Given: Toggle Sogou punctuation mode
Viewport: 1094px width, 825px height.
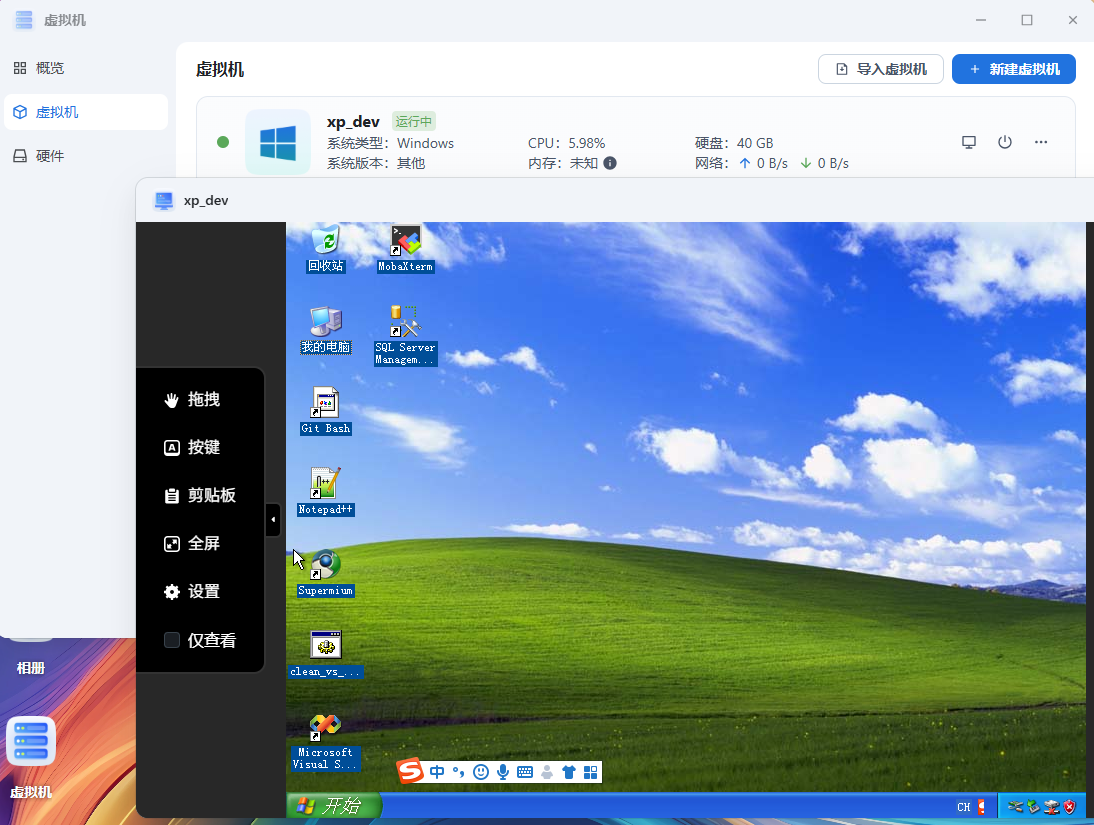Looking at the screenshot, I should (458, 772).
